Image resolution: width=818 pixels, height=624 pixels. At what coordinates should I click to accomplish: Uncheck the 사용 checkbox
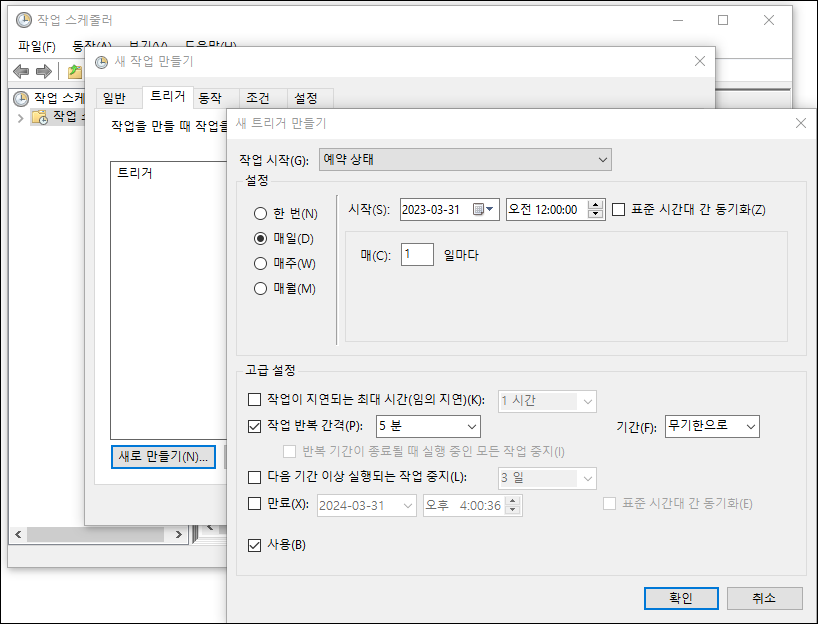pos(254,545)
